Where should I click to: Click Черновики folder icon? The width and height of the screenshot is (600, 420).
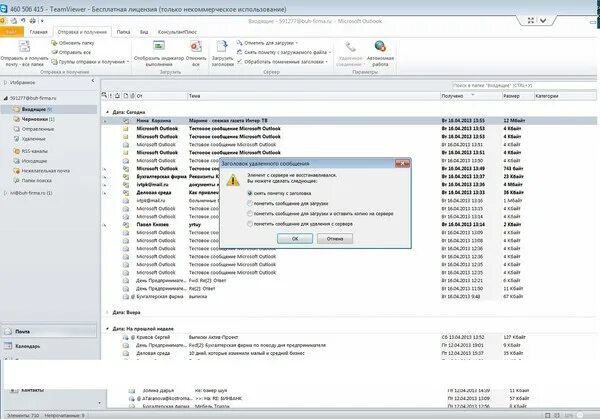(x=16, y=119)
